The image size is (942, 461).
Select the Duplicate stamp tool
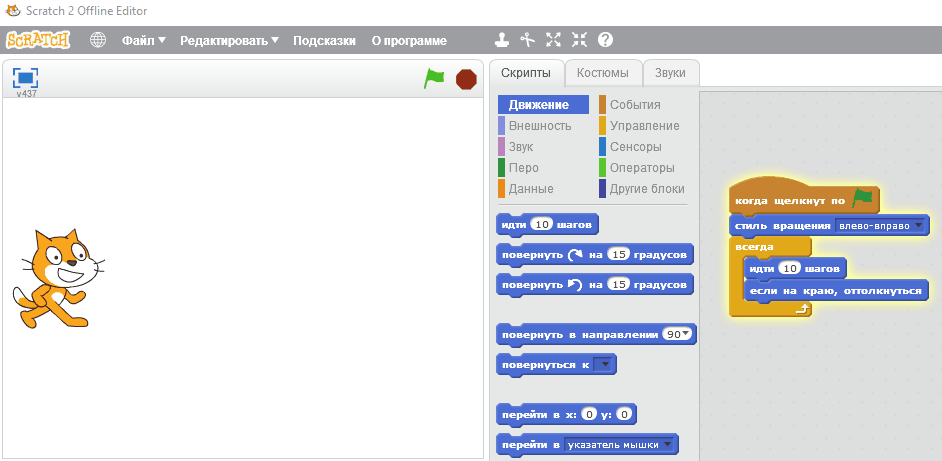click(503, 41)
